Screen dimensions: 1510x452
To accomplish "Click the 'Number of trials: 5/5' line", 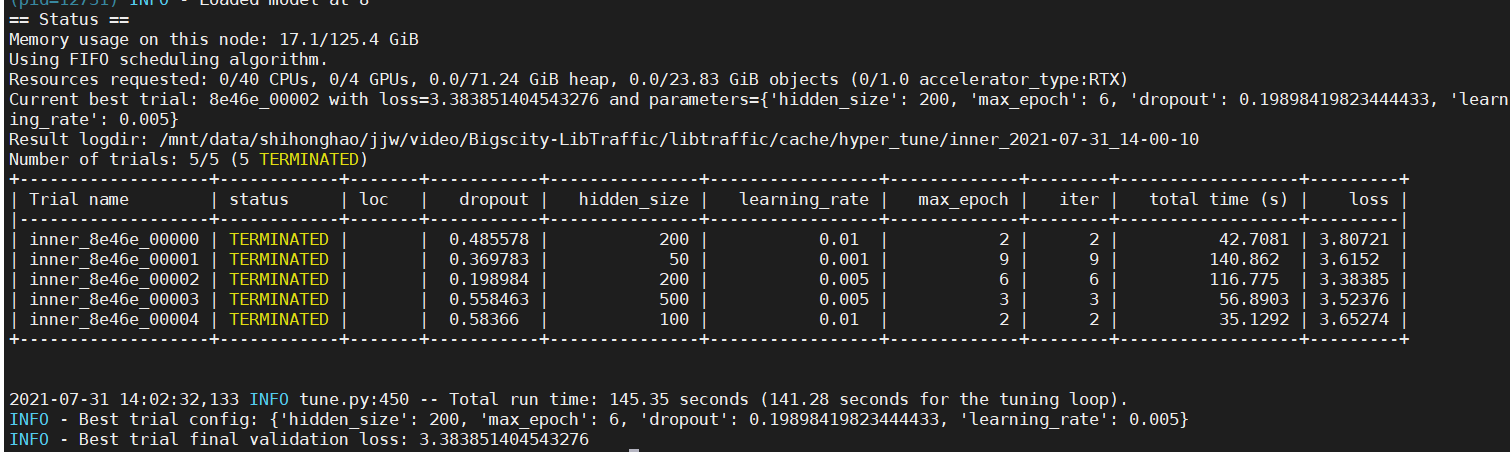I will [189, 160].
